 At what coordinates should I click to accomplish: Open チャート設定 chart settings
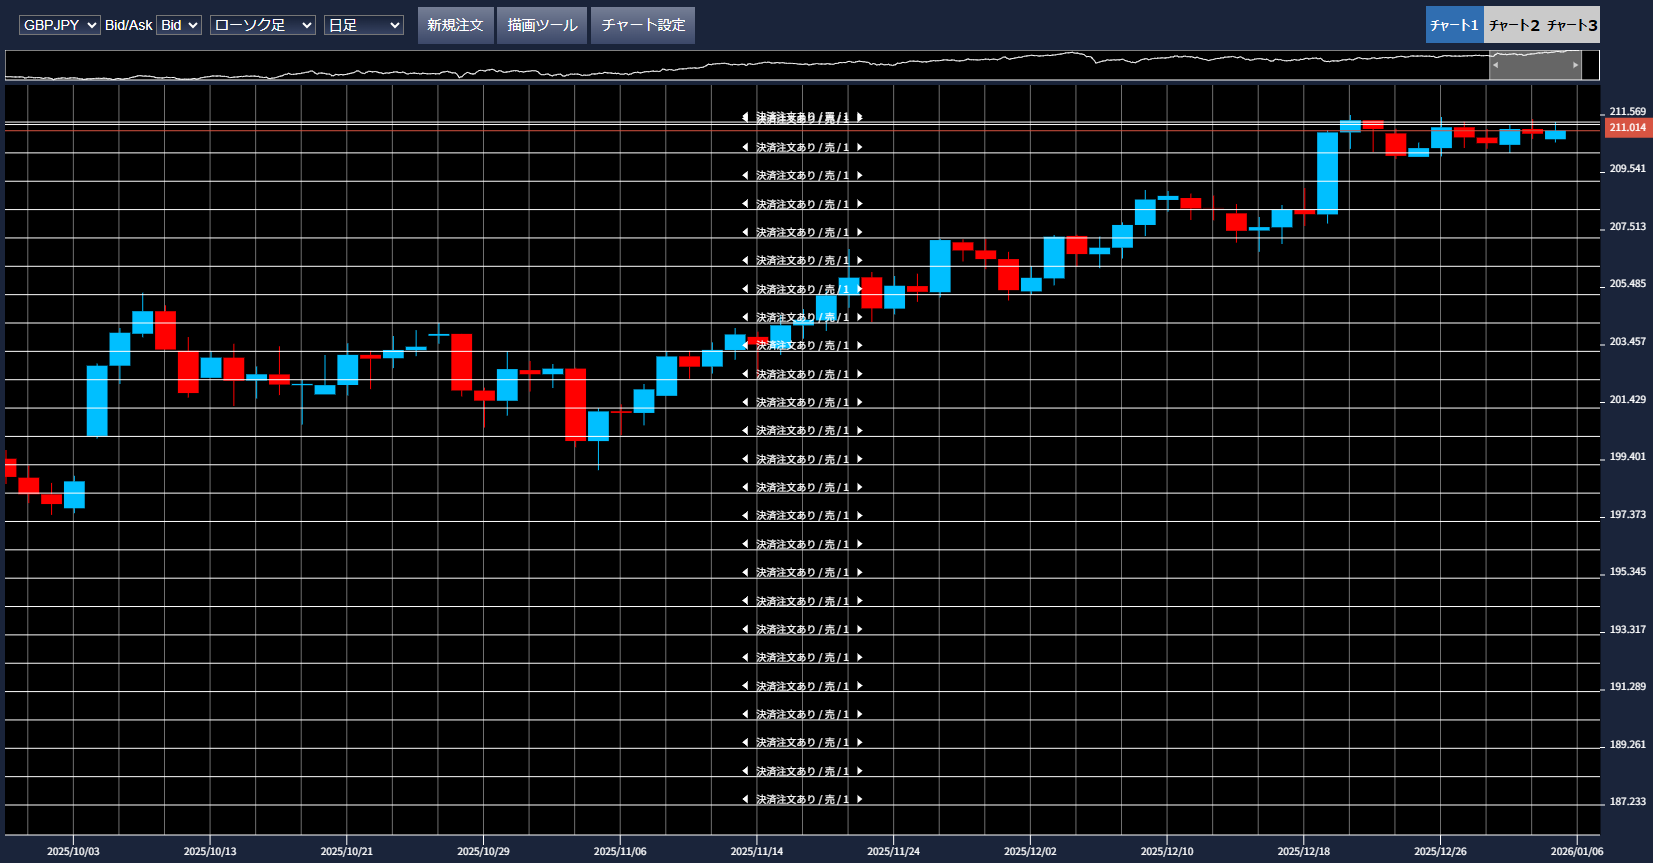coord(643,25)
